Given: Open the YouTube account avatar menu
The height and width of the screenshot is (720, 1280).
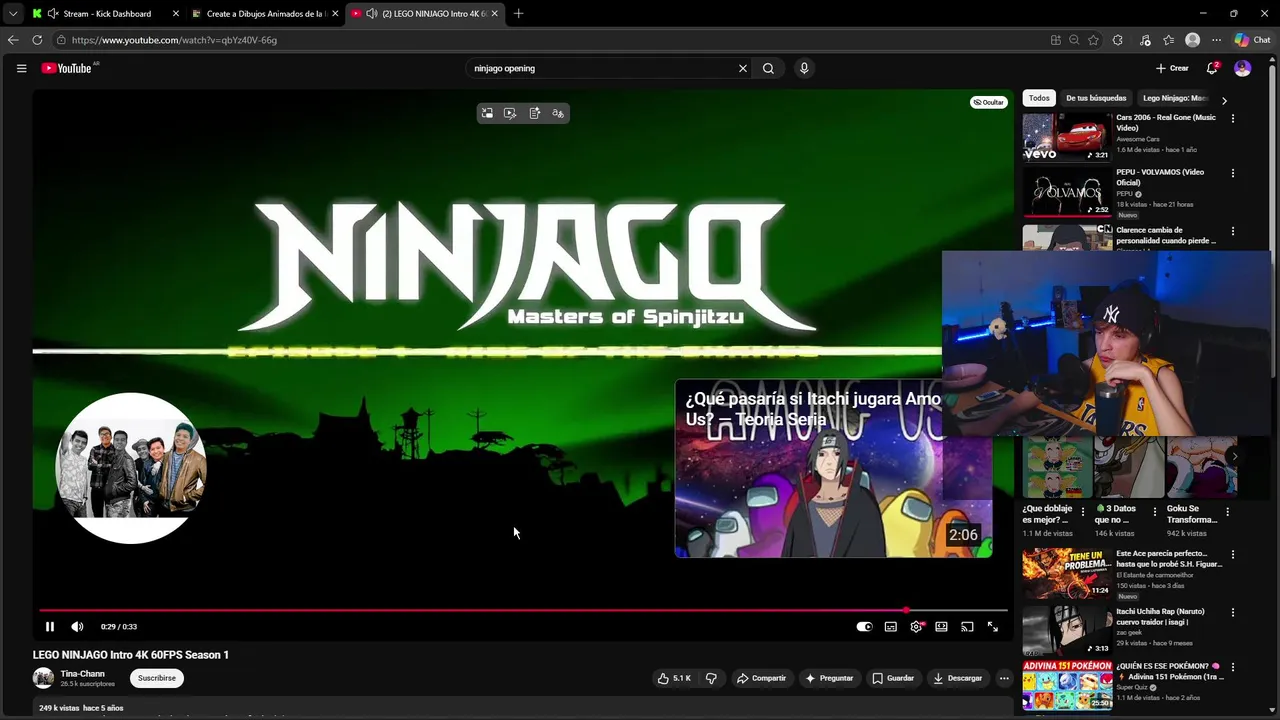Looking at the screenshot, I should (x=1242, y=68).
